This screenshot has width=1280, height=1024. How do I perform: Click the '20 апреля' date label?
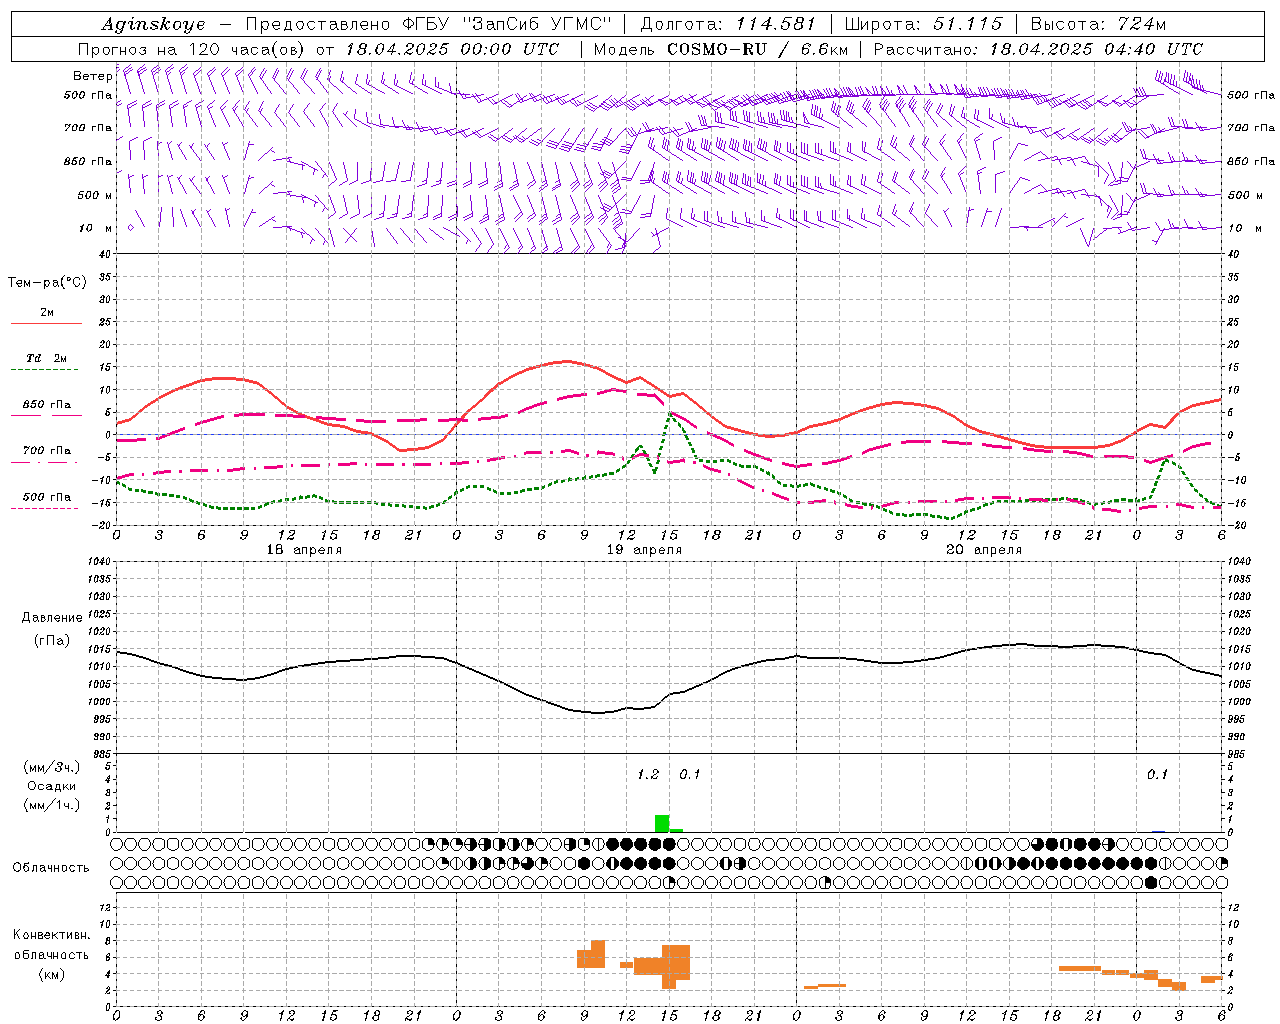pos(985,550)
